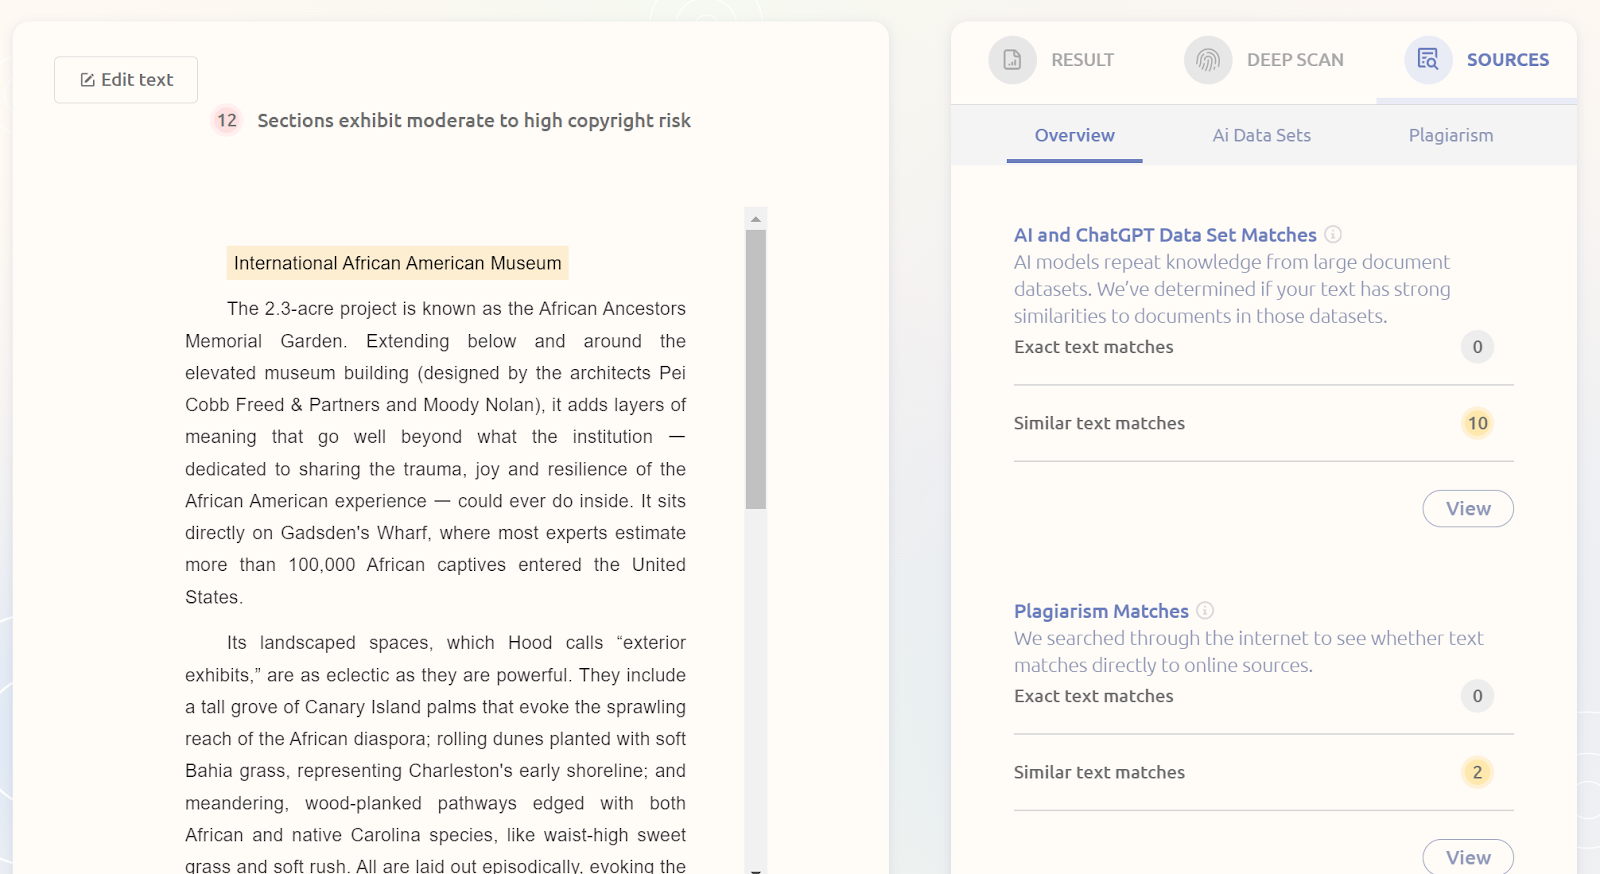Open Plagiarism Matches heading link
The height and width of the screenshot is (874, 1600).
click(x=1101, y=611)
